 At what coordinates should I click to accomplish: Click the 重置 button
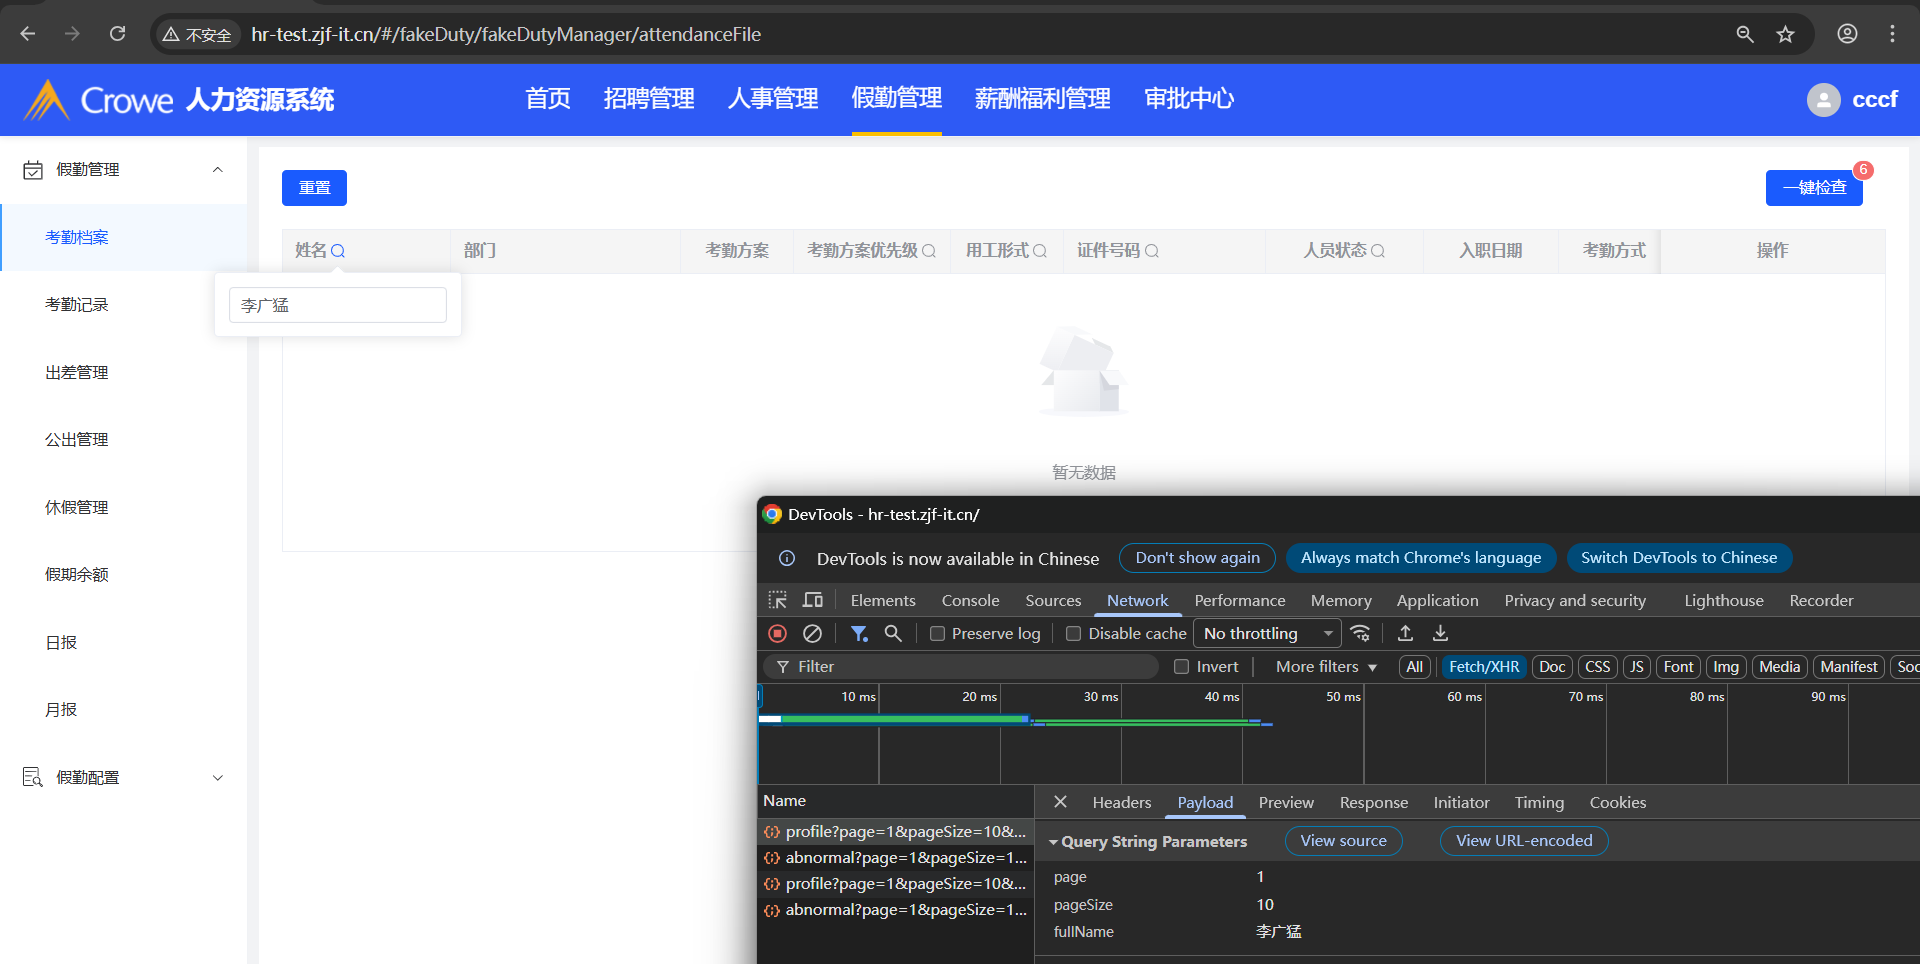click(x=314, y=188)
